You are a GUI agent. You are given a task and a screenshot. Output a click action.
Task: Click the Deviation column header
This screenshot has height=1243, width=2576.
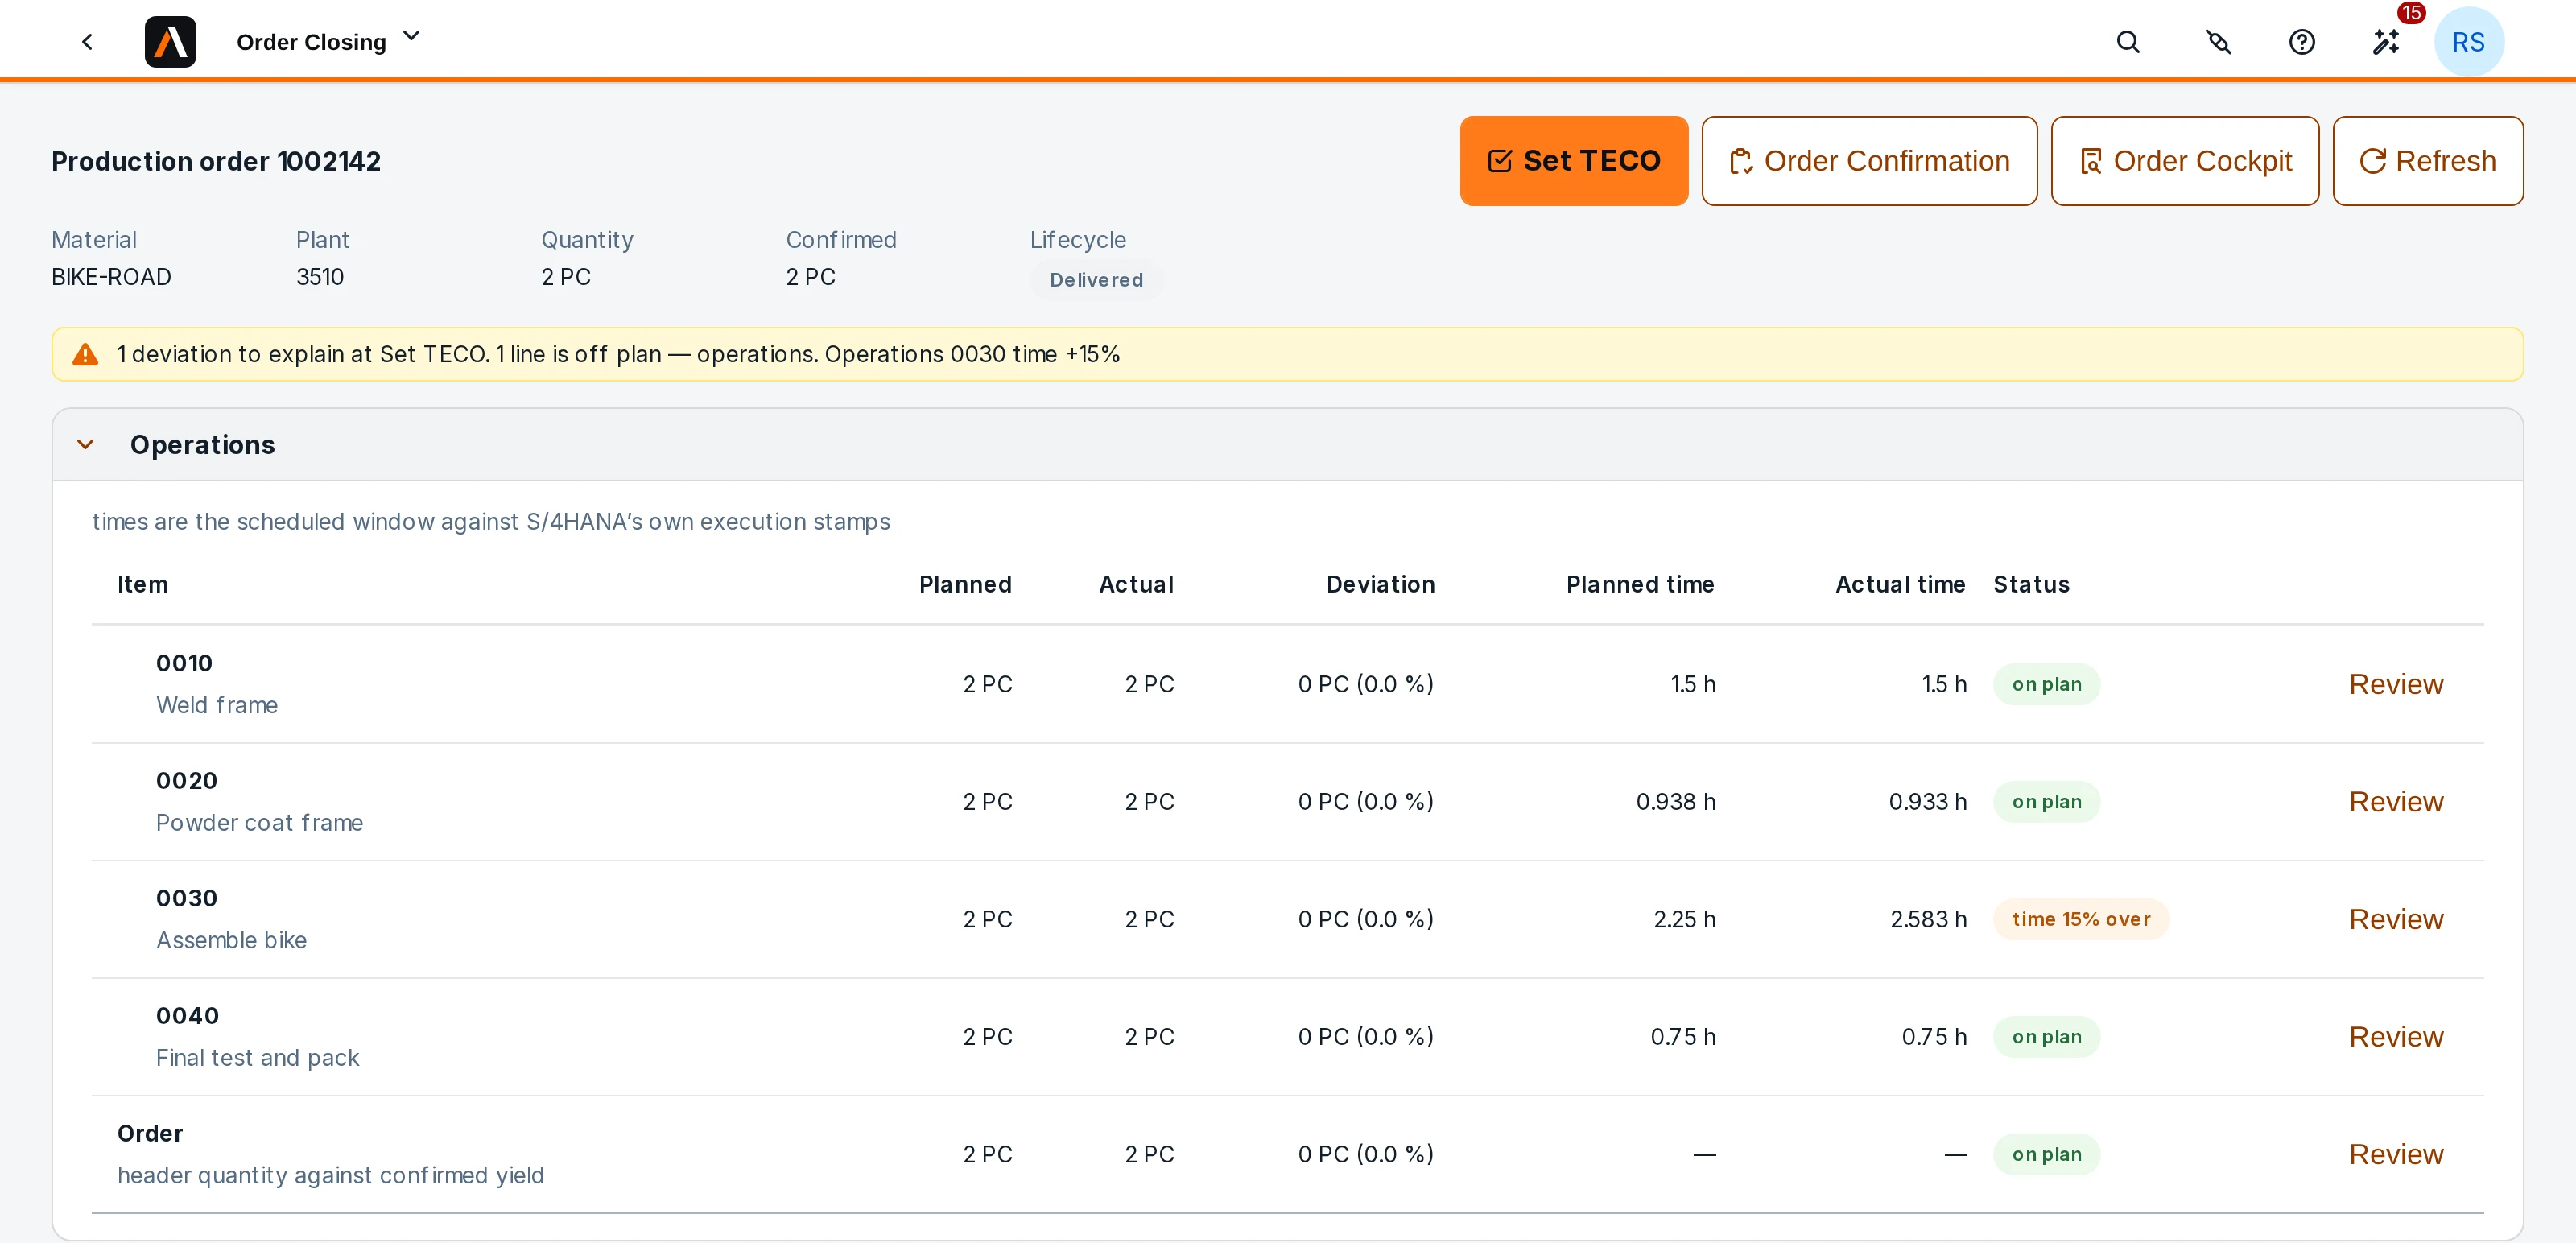coord(1380,585)
